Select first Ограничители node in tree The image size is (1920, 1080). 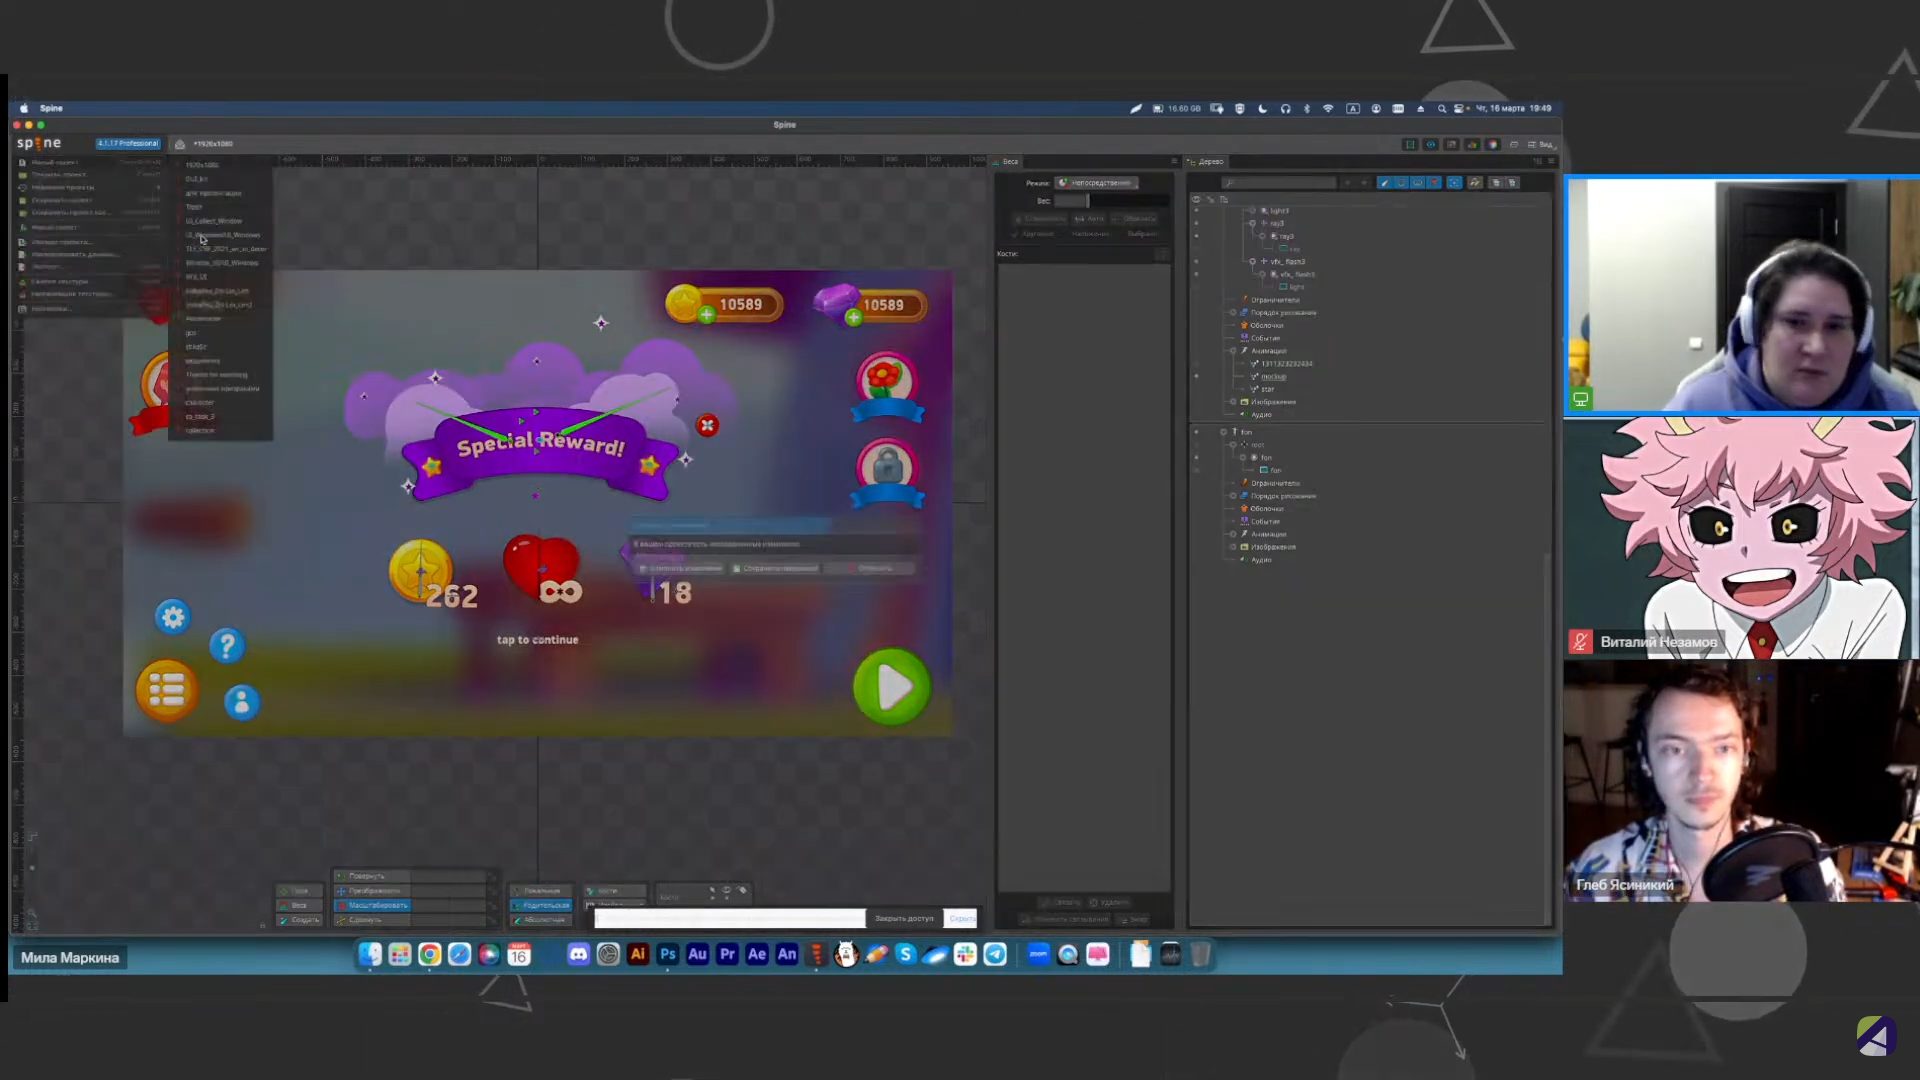click(x=1275, y=300)
